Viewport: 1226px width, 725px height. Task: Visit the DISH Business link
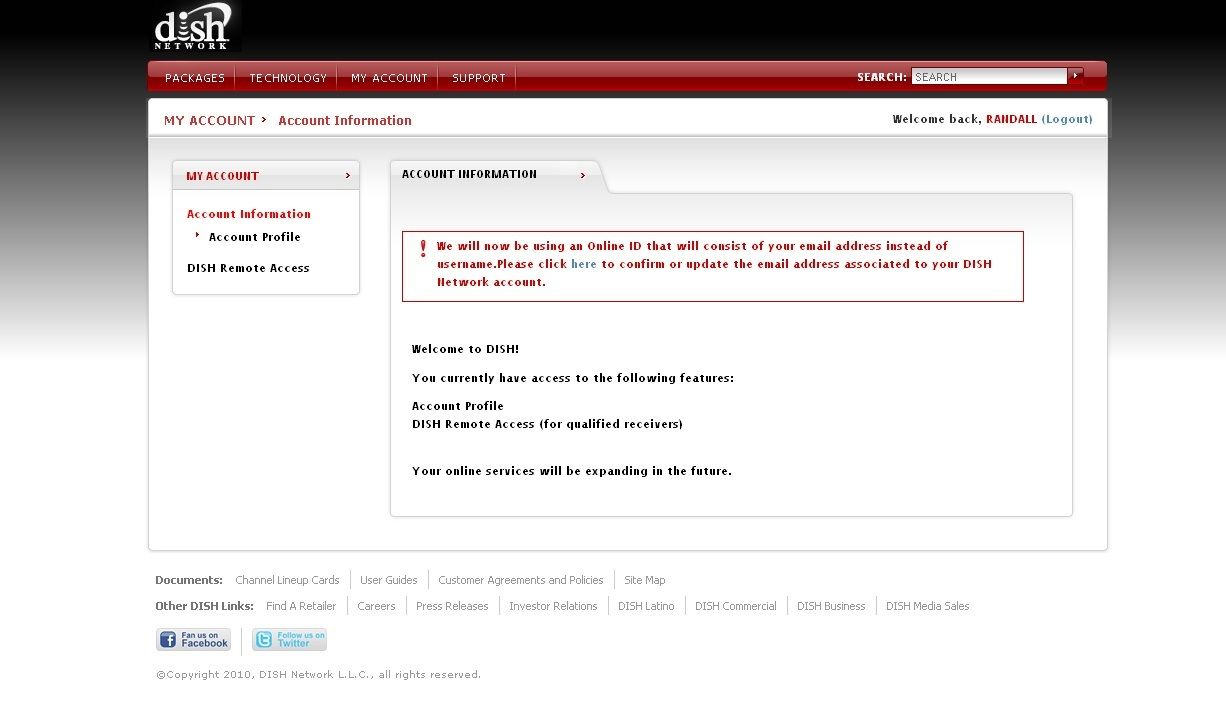point(831,606)
